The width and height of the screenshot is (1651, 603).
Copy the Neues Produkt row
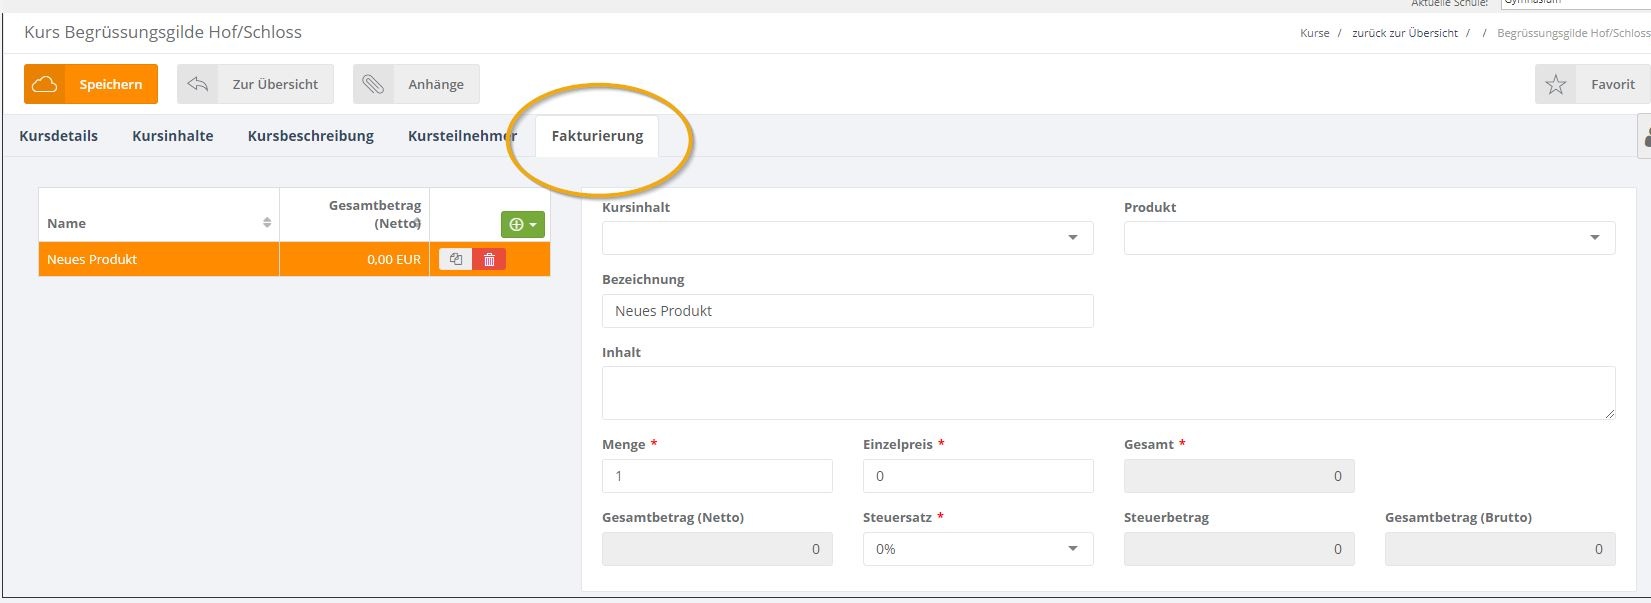click(456, 259)
